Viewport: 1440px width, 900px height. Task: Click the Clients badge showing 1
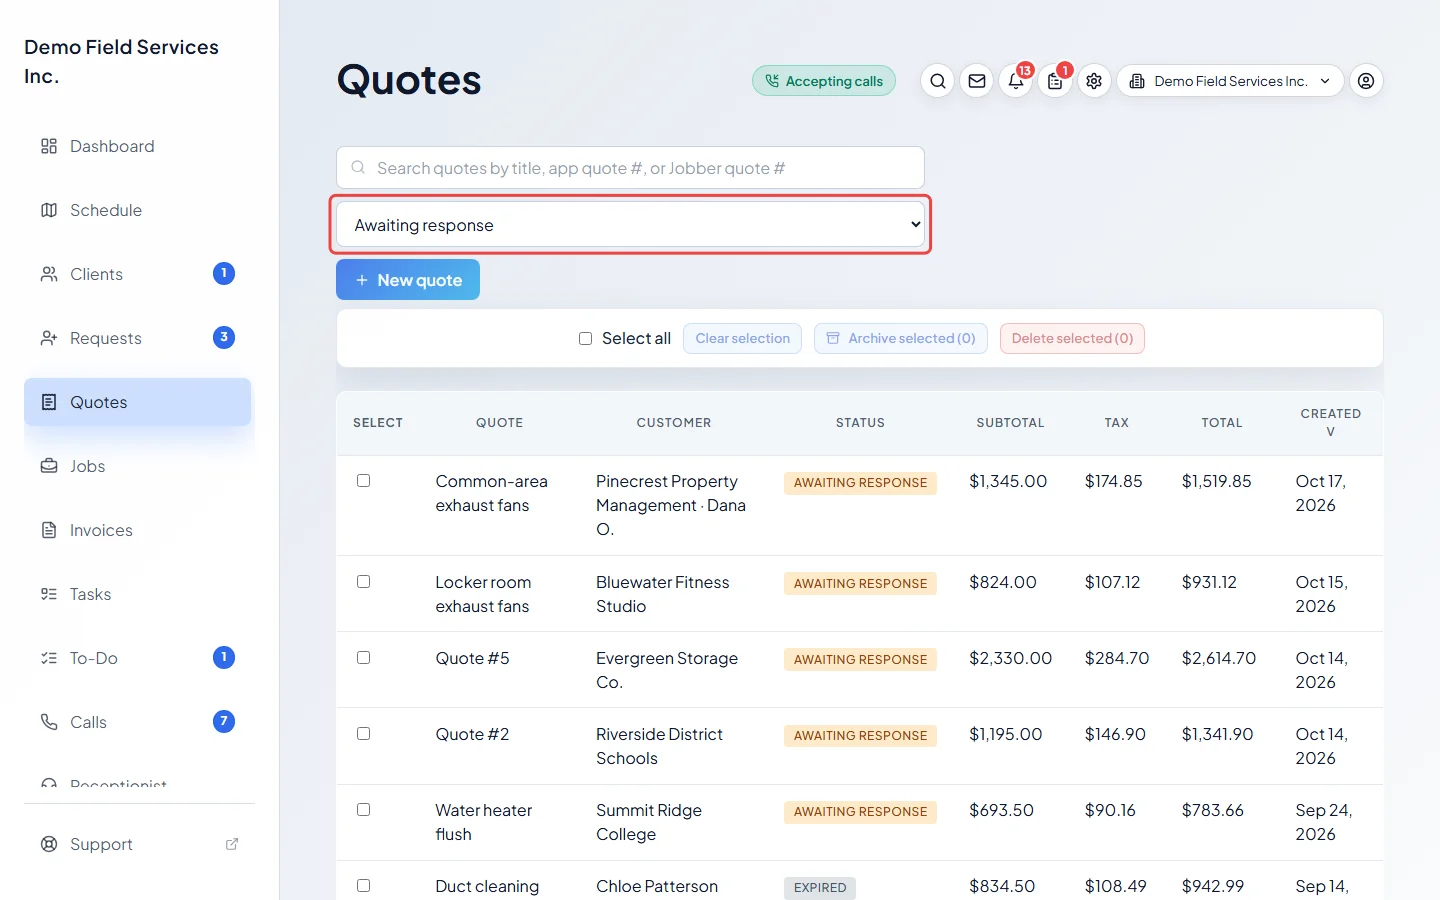(224, 273)
